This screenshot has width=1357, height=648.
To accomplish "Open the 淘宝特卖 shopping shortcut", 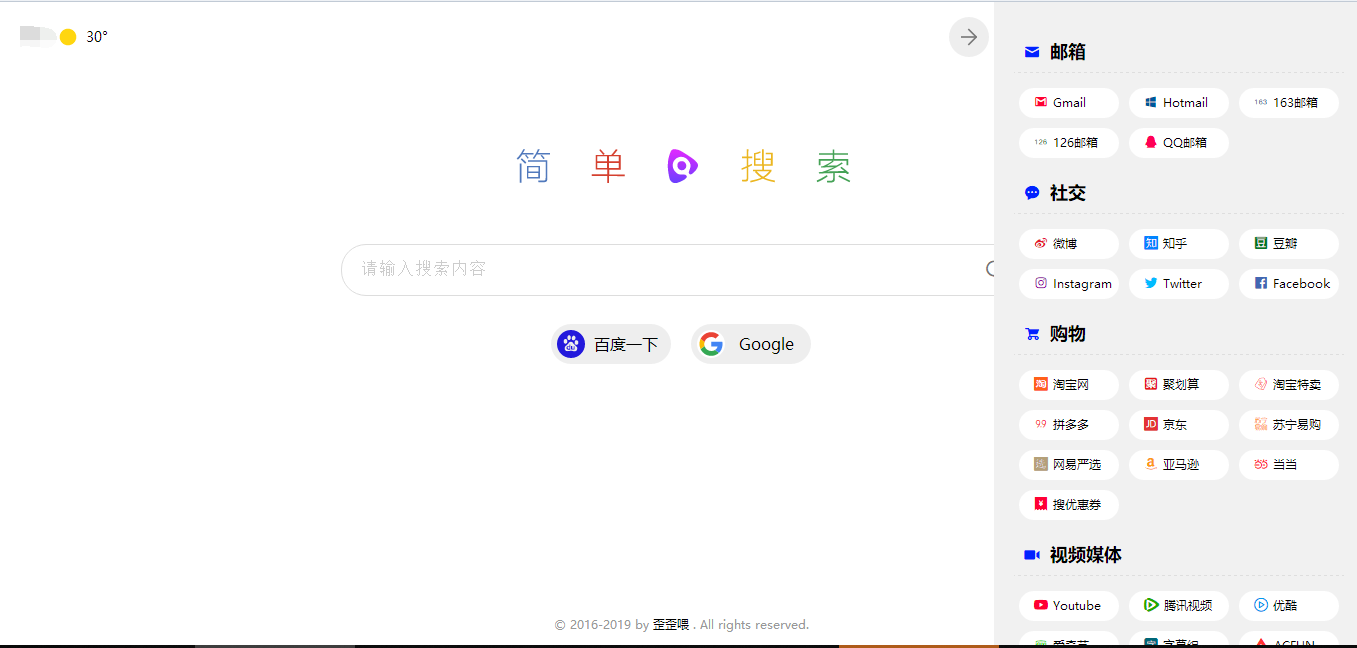I will point(1289,385).
